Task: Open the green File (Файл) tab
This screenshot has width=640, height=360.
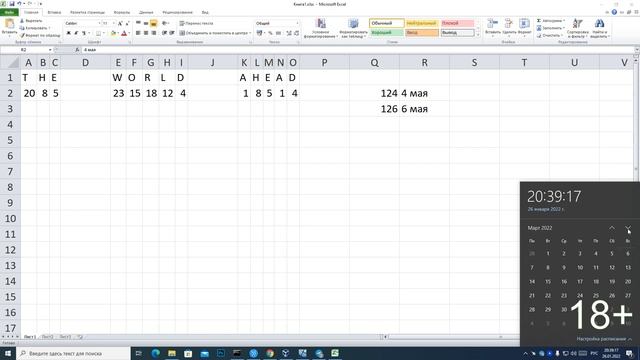Action: click(x=9, y=12)
